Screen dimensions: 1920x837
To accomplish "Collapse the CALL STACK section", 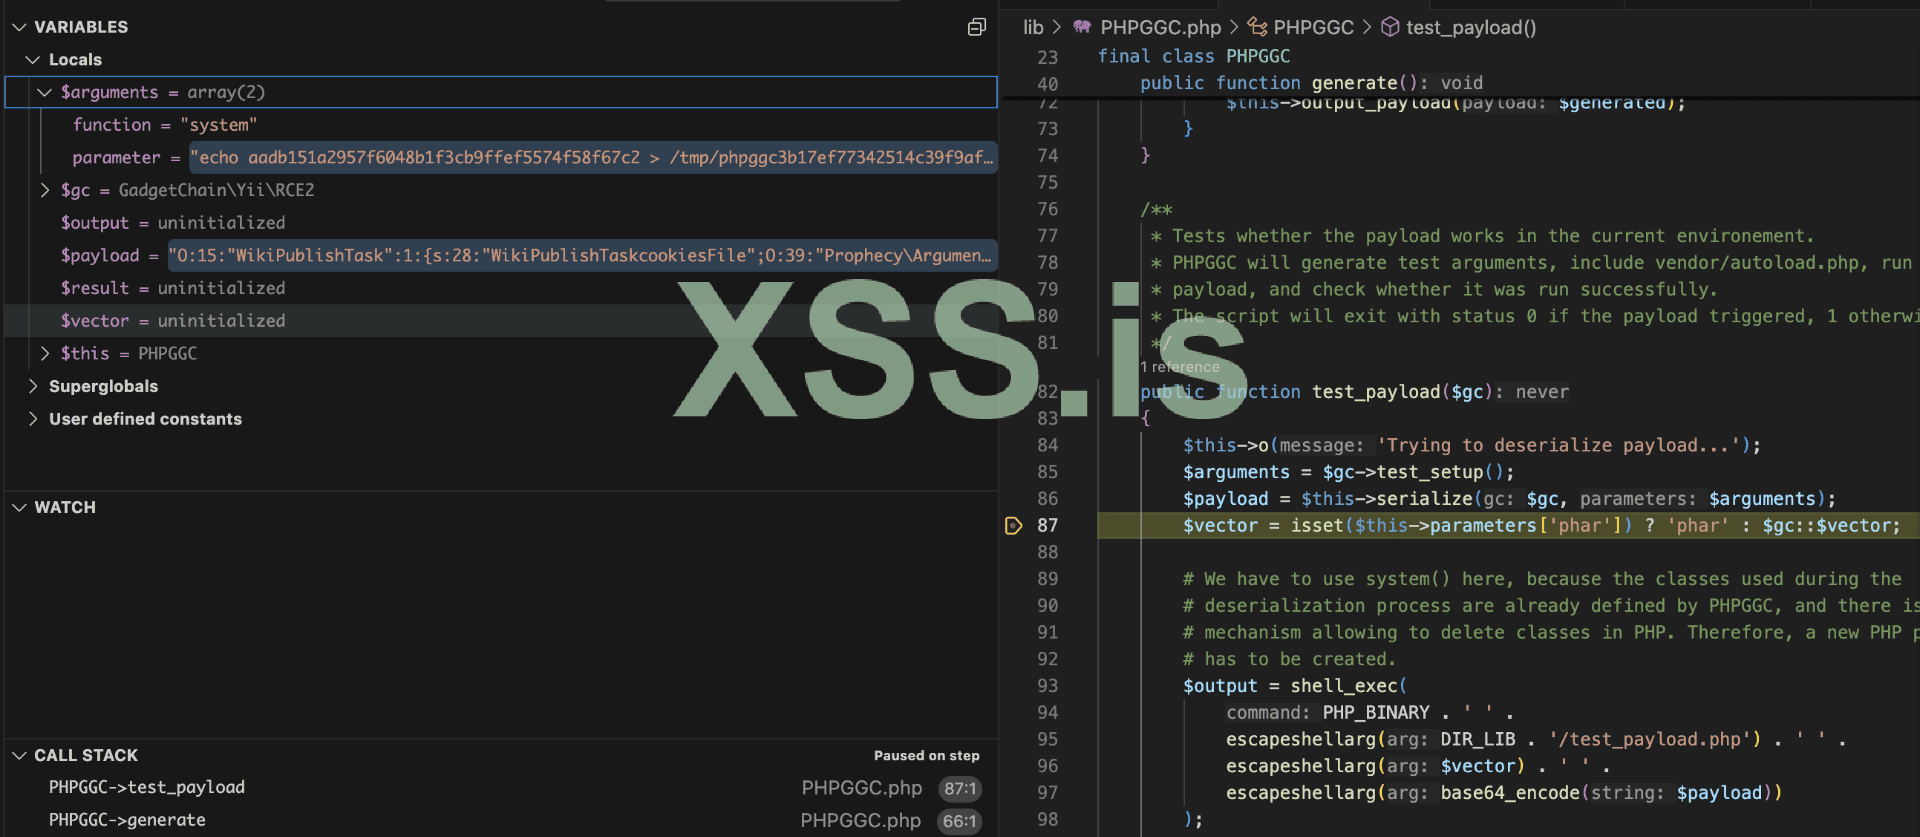I will pyautogui.click(x=19, y=755).
